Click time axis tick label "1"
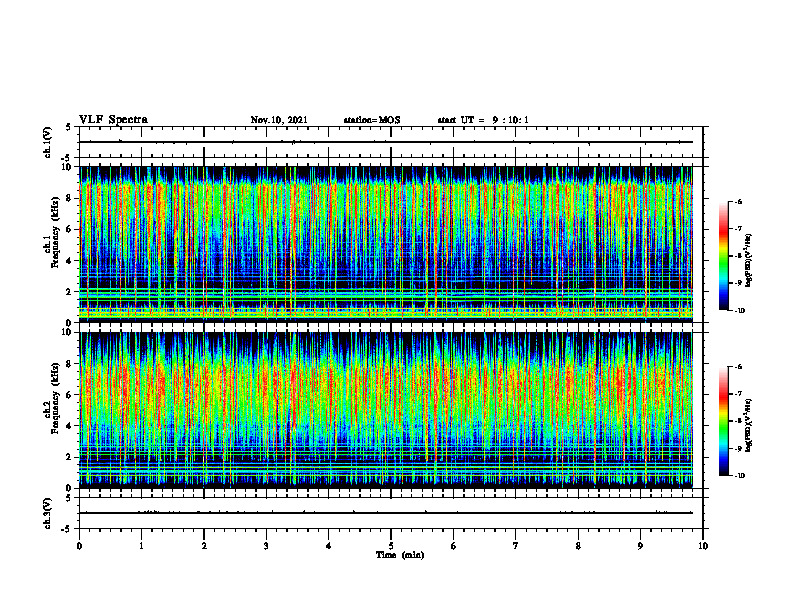Viewport: 792px width, 612px height. point(141,546)
